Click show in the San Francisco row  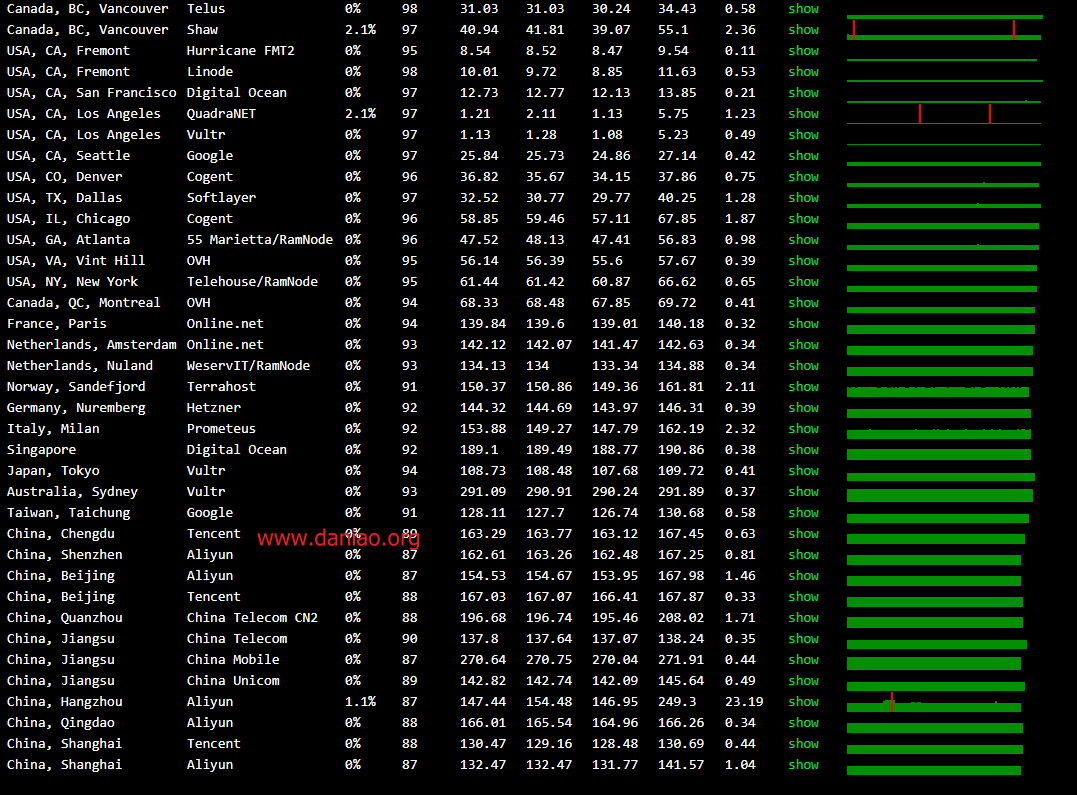click(x=803, y=93)
